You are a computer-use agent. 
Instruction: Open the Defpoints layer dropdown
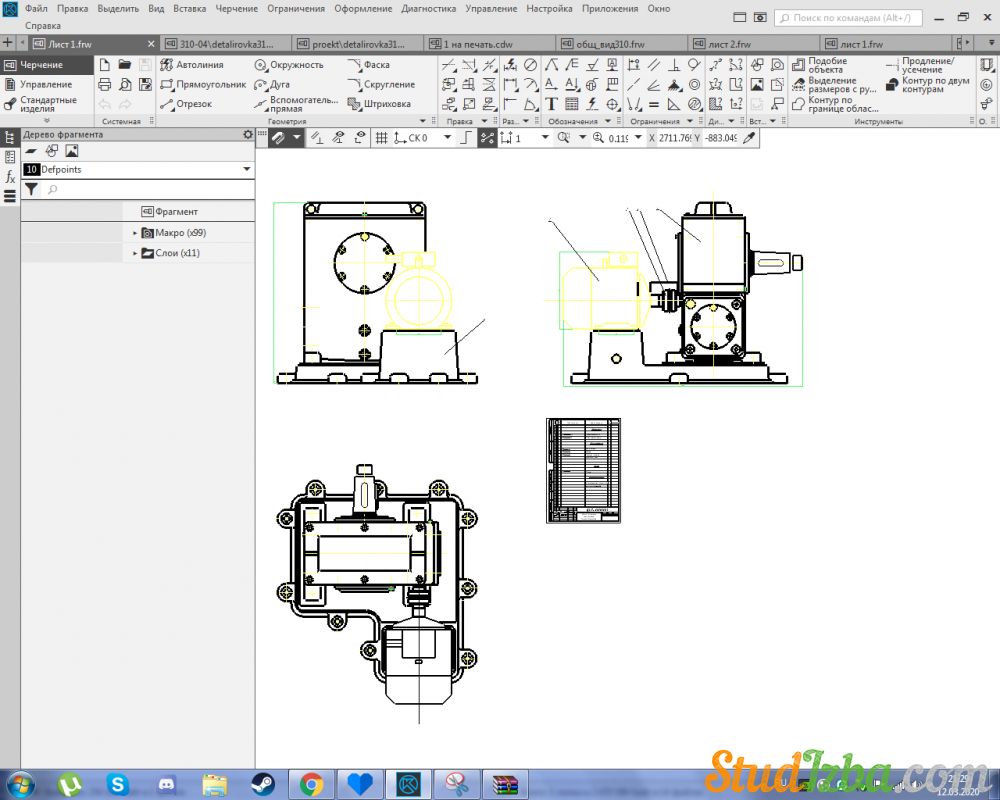pyautogui.click(x=246, y=170)
